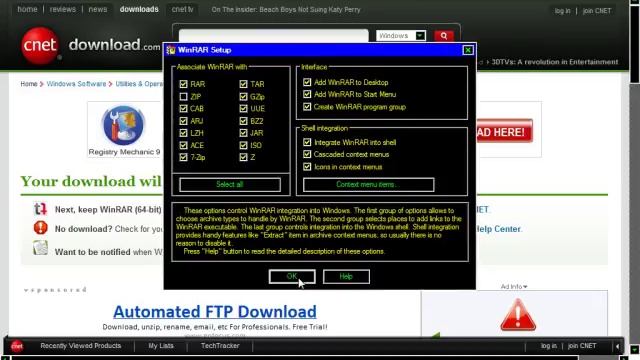This screenshot has width=640, height=360.
Task: Click Home breadcrumb link
Action: [29, 84]
